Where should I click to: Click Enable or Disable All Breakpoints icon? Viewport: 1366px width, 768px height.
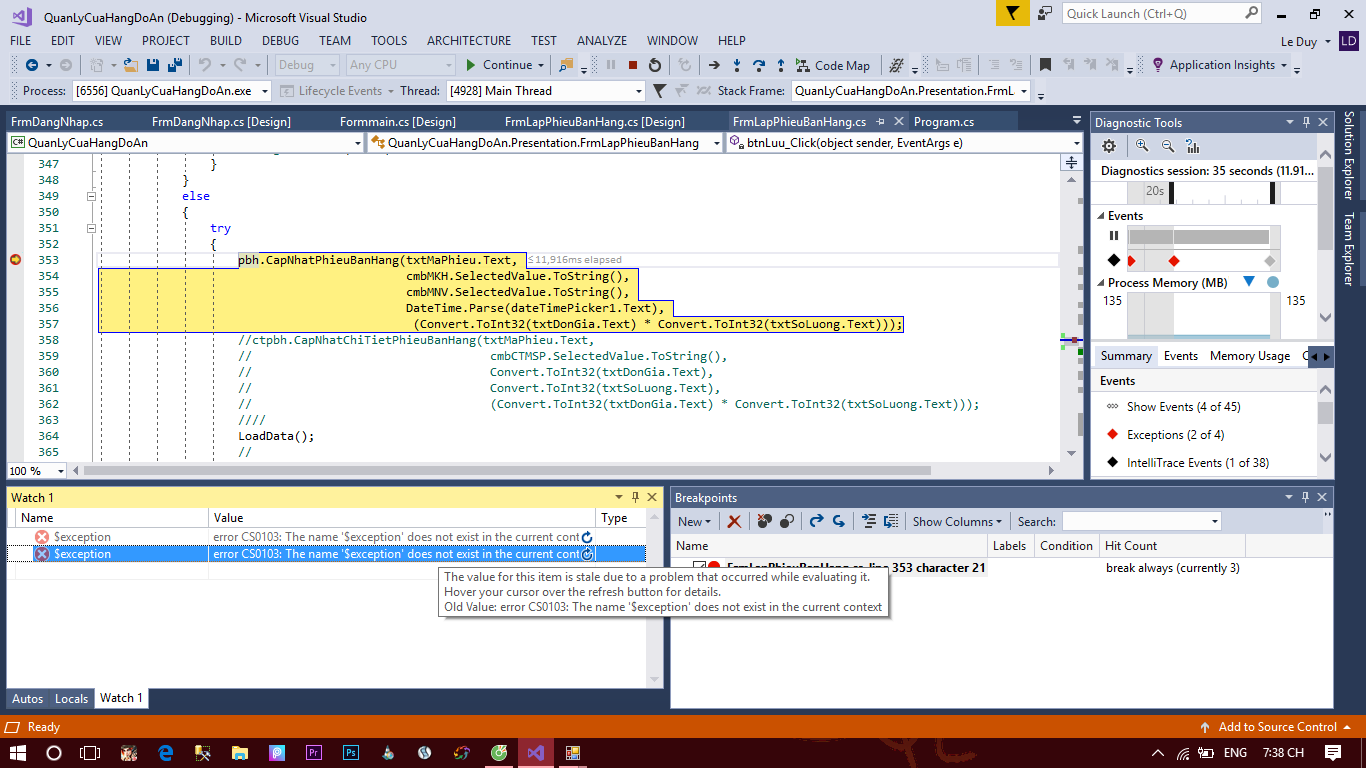pyautogui.click(x=787, y=521)
